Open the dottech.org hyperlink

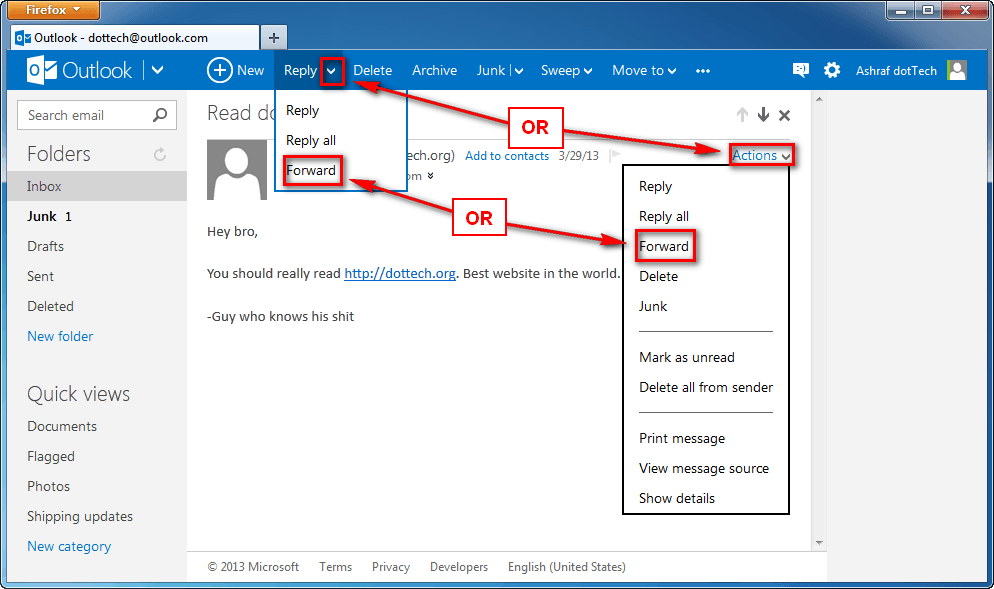coord(399,272)
